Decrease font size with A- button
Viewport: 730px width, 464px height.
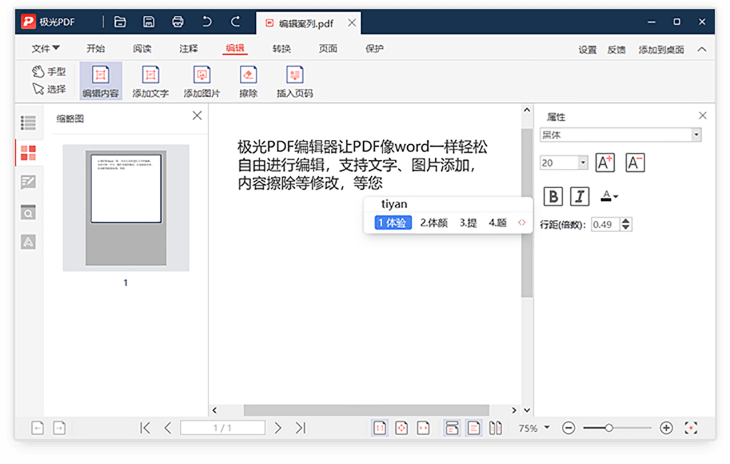[635, 163]
